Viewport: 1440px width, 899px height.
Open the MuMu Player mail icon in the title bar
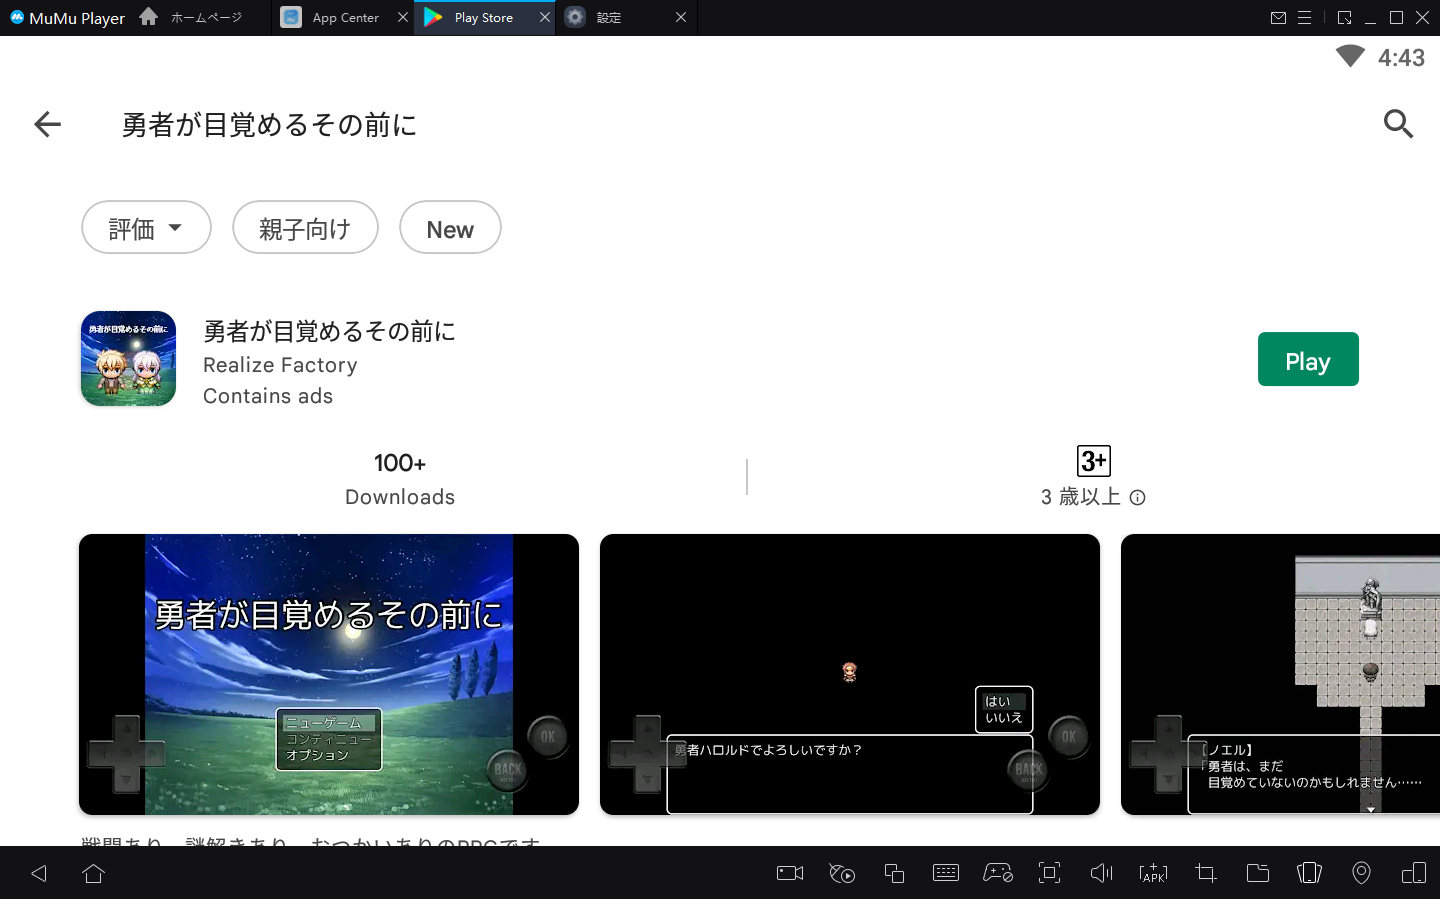pos(1278,18)
